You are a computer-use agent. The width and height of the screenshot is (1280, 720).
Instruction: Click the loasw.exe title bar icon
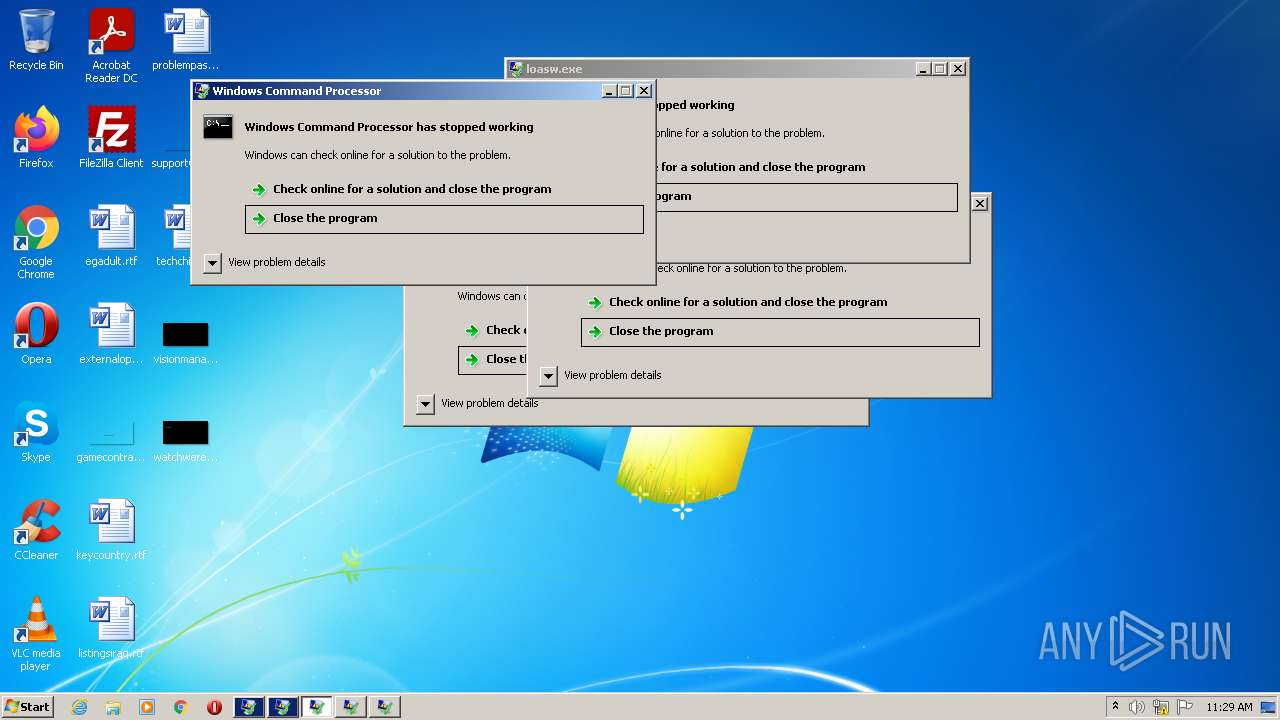click(x=516, y=69)
